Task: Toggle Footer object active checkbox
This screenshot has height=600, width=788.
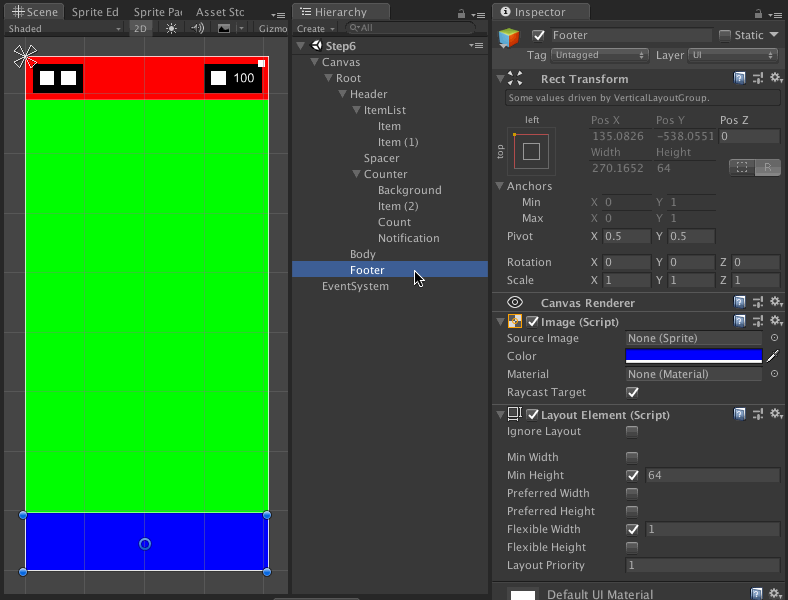Action: click(x=538, y=35)
